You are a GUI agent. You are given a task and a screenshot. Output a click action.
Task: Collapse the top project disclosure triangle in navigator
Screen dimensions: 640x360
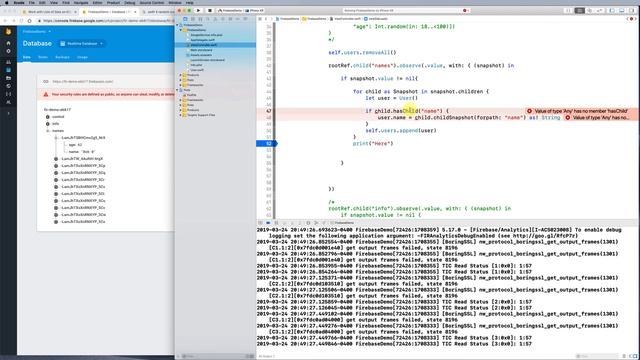pos(178,25)
